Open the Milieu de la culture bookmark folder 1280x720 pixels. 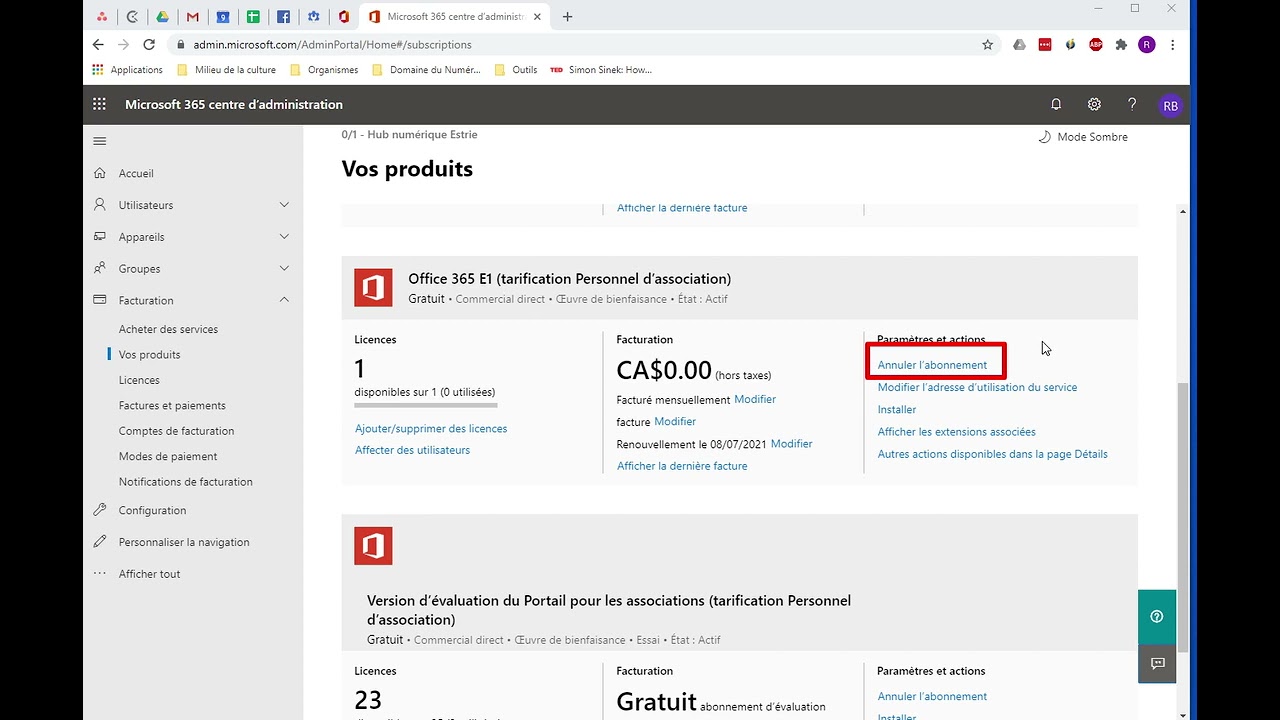tap(226, 70)
